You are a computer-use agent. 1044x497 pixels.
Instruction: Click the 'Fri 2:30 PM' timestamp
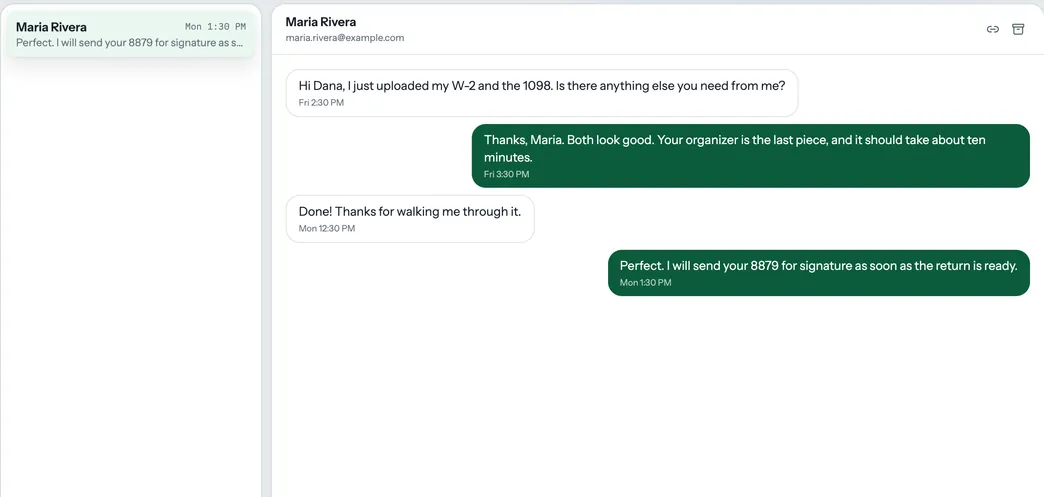[321, 103]
